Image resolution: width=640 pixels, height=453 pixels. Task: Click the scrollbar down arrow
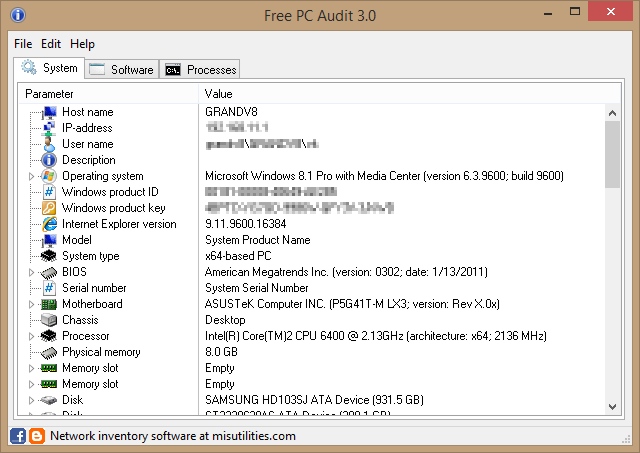pos(612,406)
